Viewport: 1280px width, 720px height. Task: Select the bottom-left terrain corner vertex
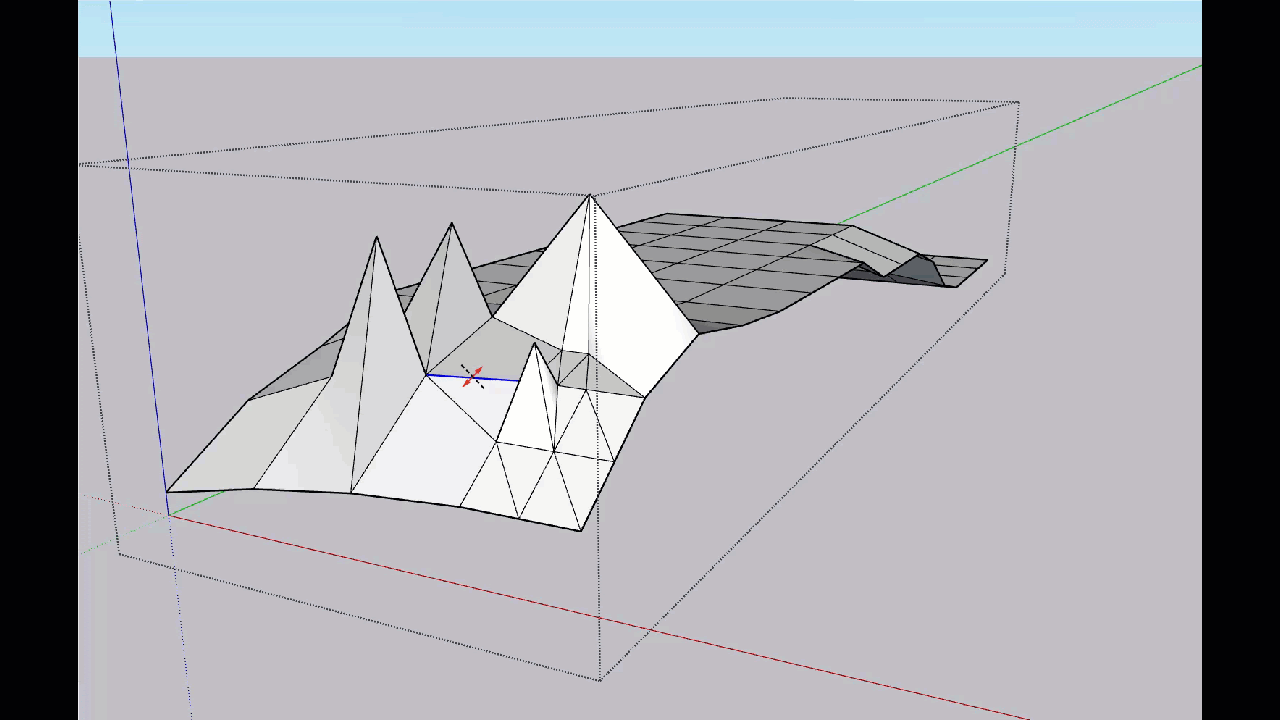(168, 492)
